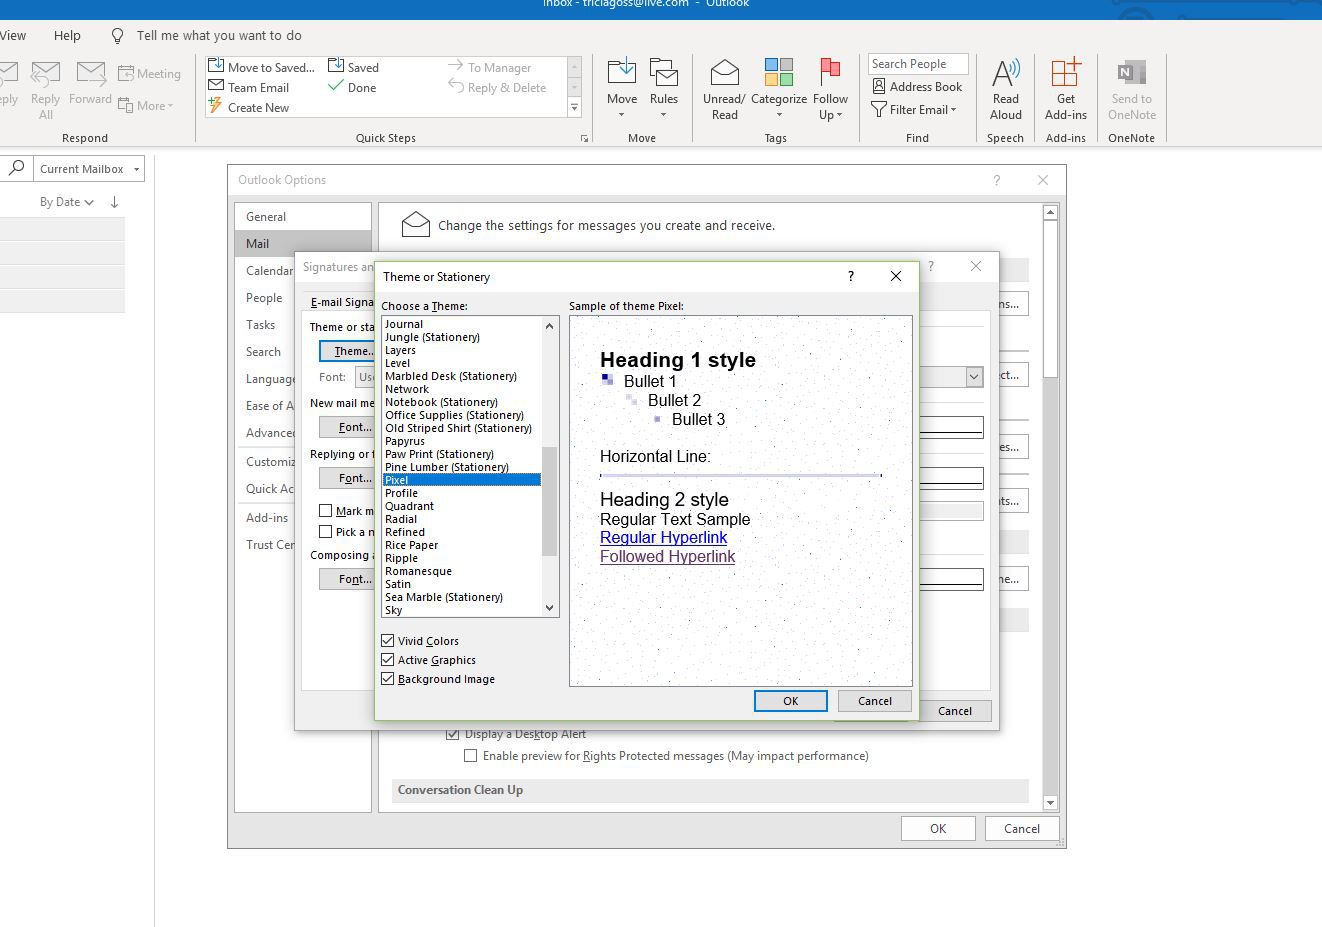
Task: Open the dropdown behind the theme dialog
Action: [x=973, y=376]
